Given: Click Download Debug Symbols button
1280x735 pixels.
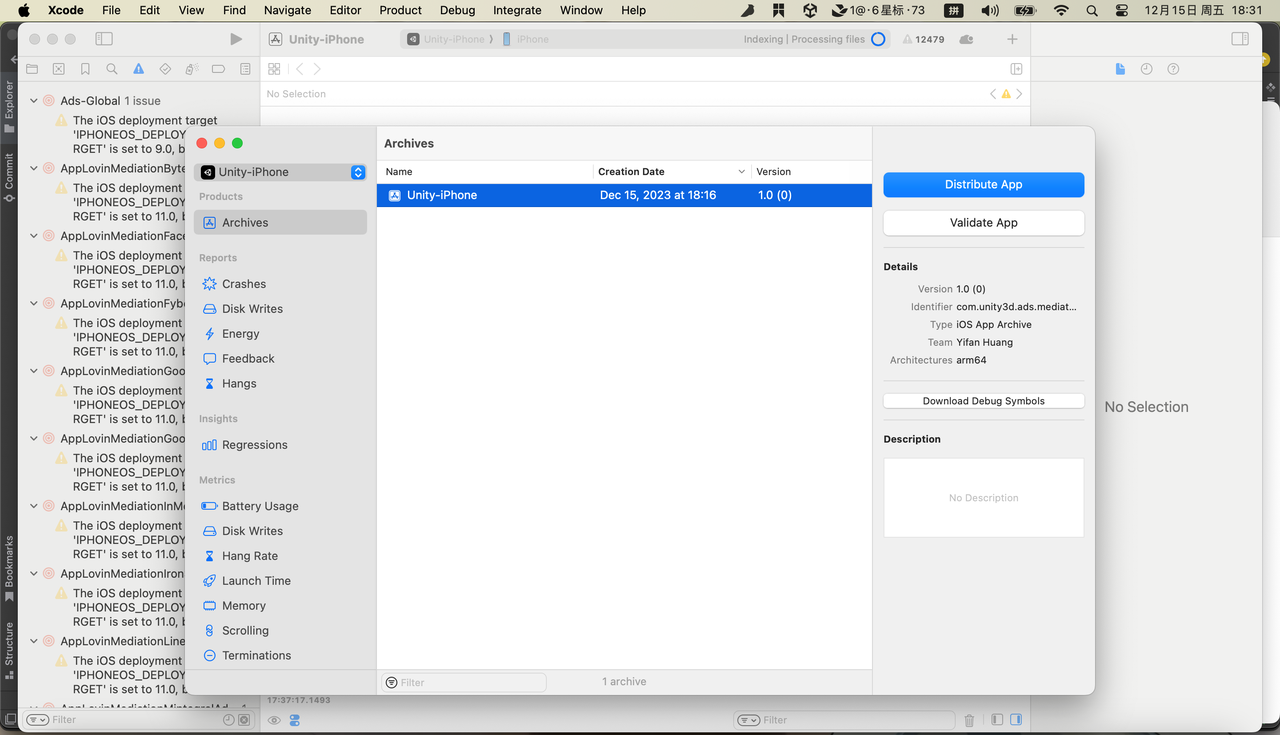Looking at the screenshot, I should pos(984,401).
